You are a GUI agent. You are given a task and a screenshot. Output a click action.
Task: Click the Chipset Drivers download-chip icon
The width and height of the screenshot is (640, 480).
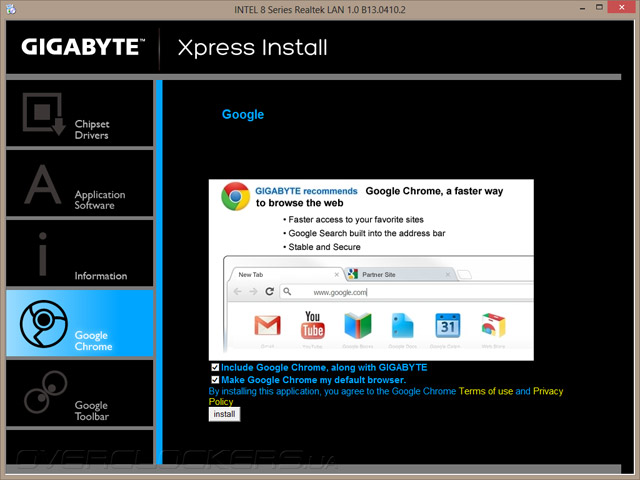tap(44, 114)
